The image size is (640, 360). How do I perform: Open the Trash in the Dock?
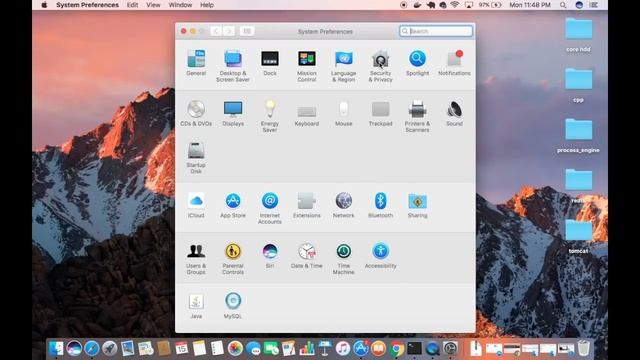pyautogui.click(x=584, y=348)
